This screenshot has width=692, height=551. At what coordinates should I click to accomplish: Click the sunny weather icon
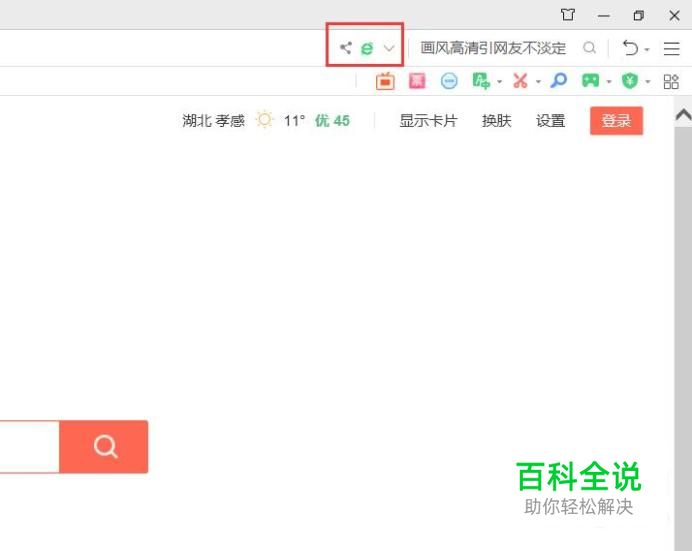265,120
